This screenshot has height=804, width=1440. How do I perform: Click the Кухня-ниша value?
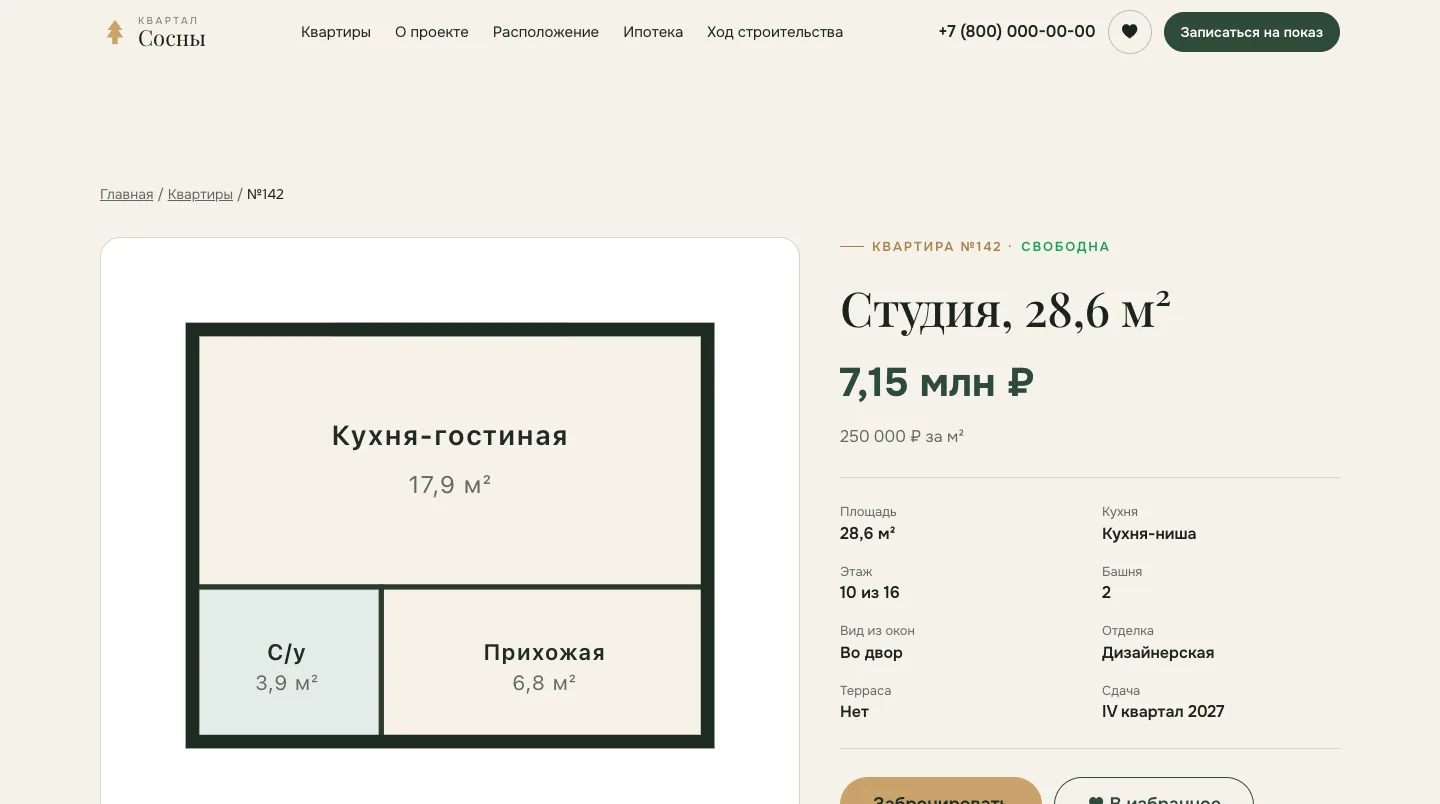point(1149,534)
